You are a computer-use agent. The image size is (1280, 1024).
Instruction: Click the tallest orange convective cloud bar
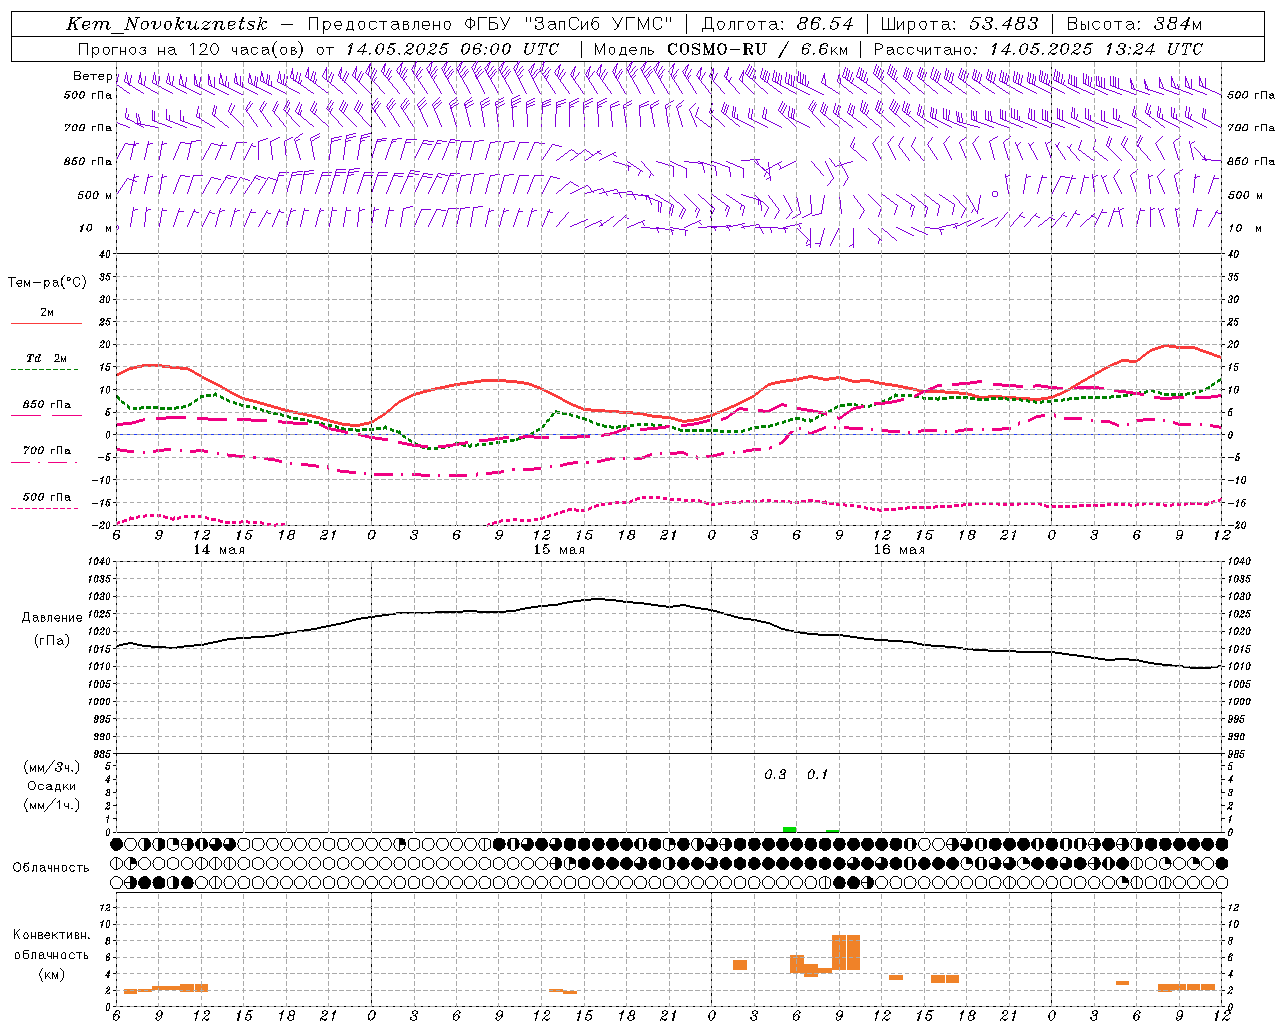click(x=846, y=952)
